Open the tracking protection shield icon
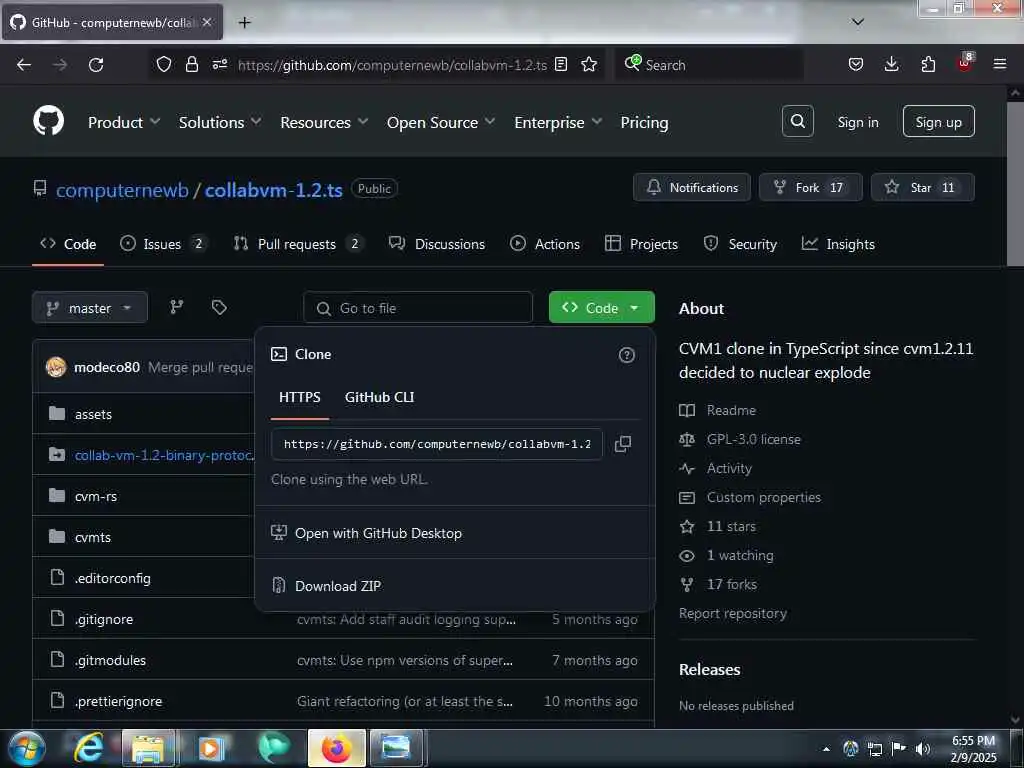1024x768 pixels. click(164, 64)
